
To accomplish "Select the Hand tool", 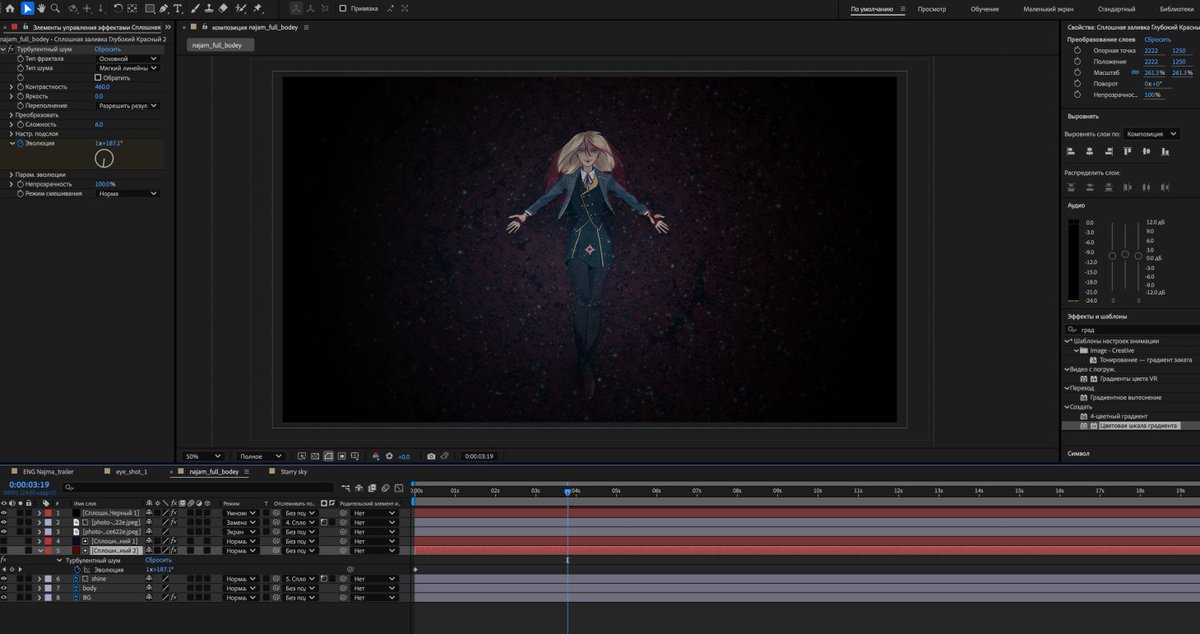I will (x=41, y=8).
